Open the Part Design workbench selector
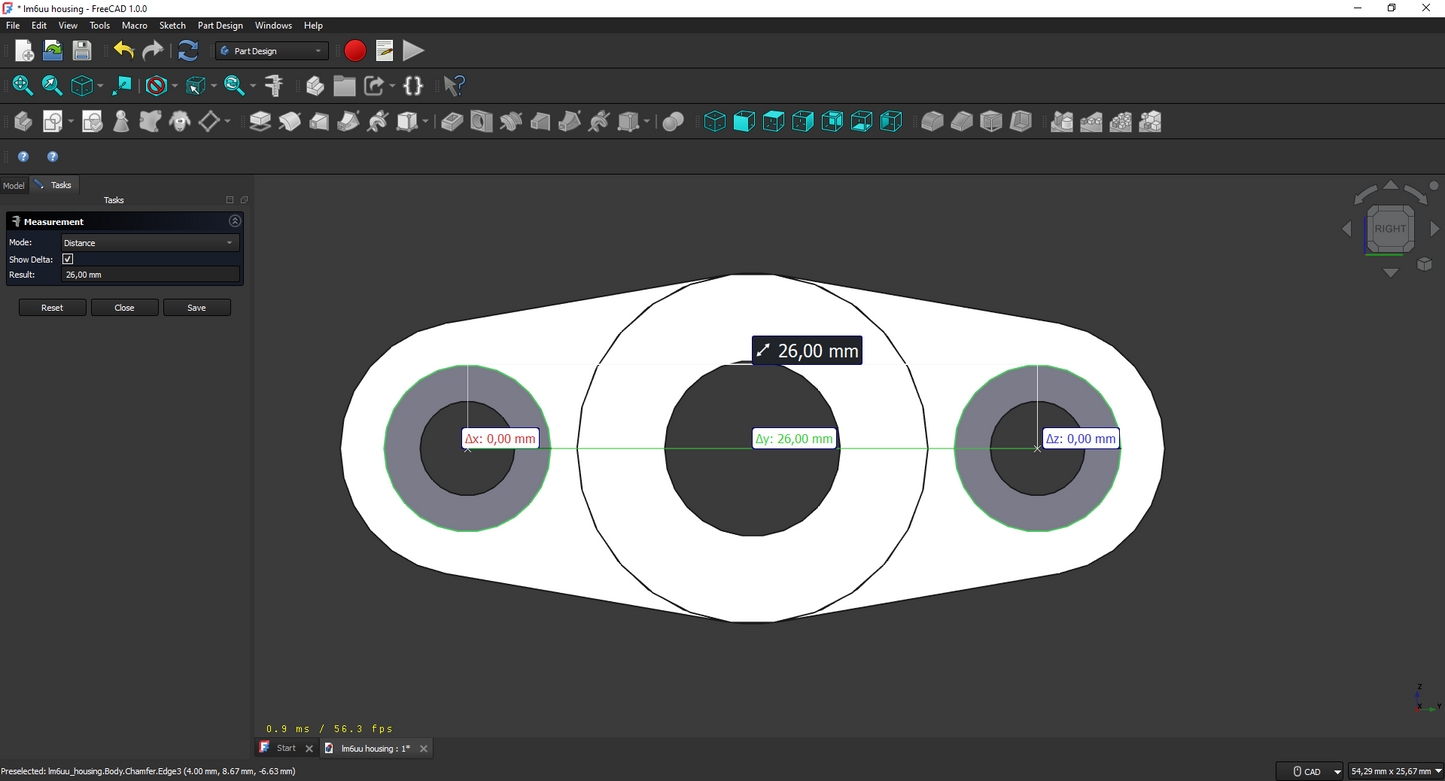Screen dimensions: 1445x781 coord(272,51)
